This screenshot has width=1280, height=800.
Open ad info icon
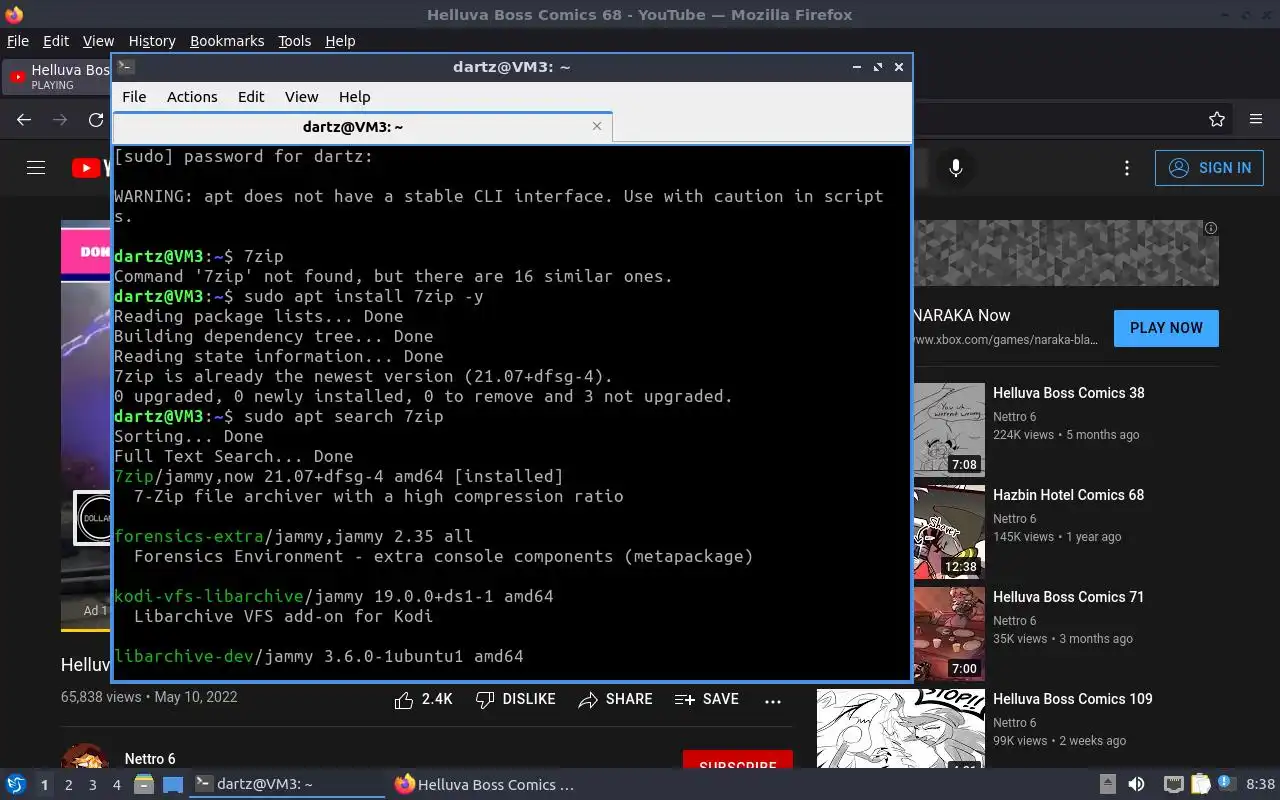[x=1211, y=228]
